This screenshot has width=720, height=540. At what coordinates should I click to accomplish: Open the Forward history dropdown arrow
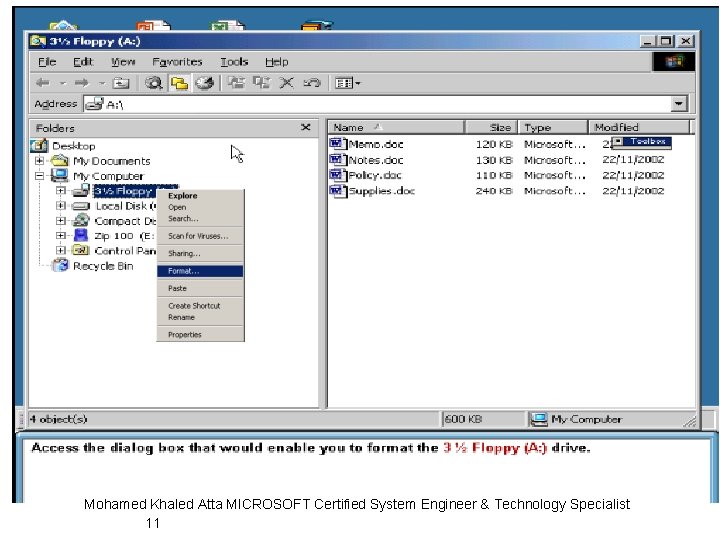pyautogui.click(x=102, y=83)
